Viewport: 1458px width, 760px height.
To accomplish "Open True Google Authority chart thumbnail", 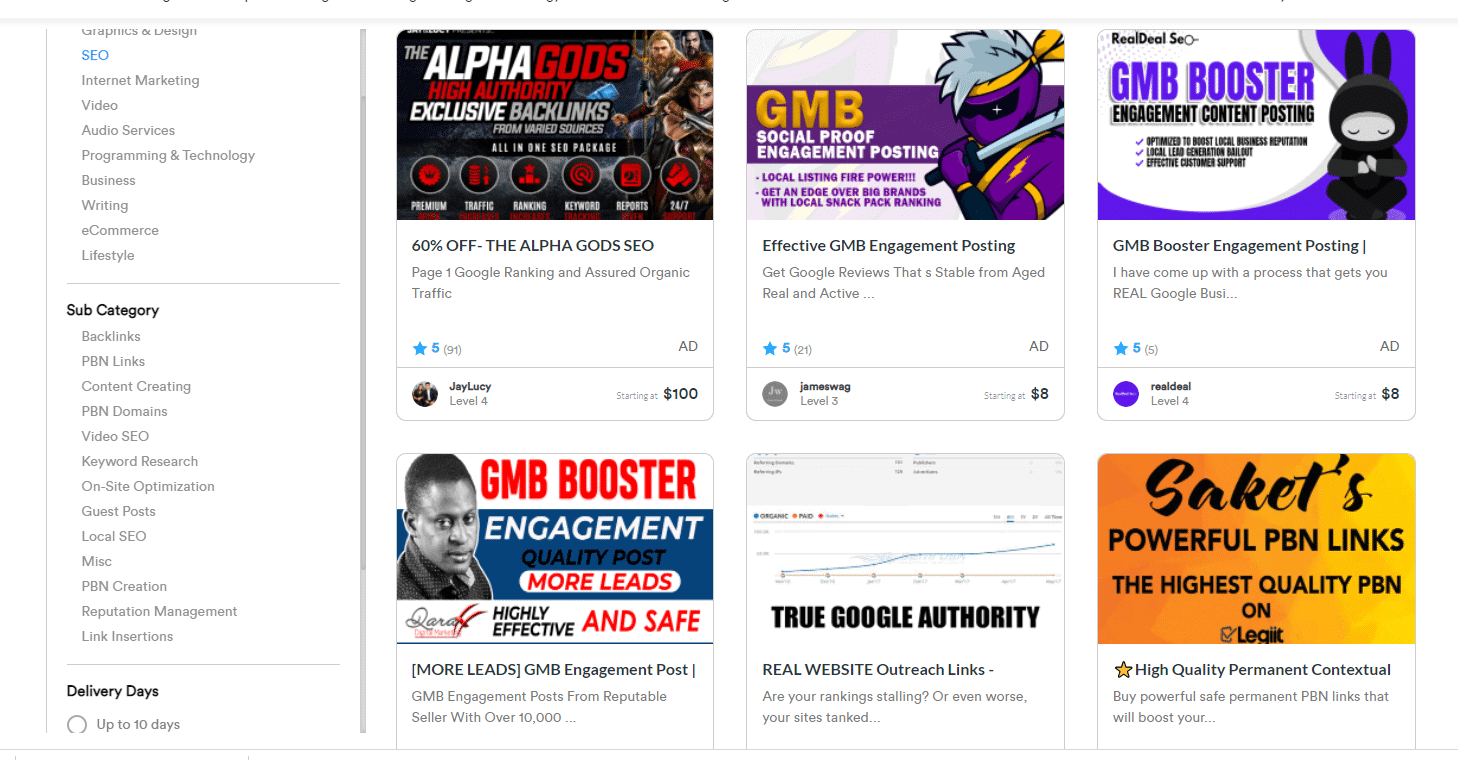I will click(905, 549).
